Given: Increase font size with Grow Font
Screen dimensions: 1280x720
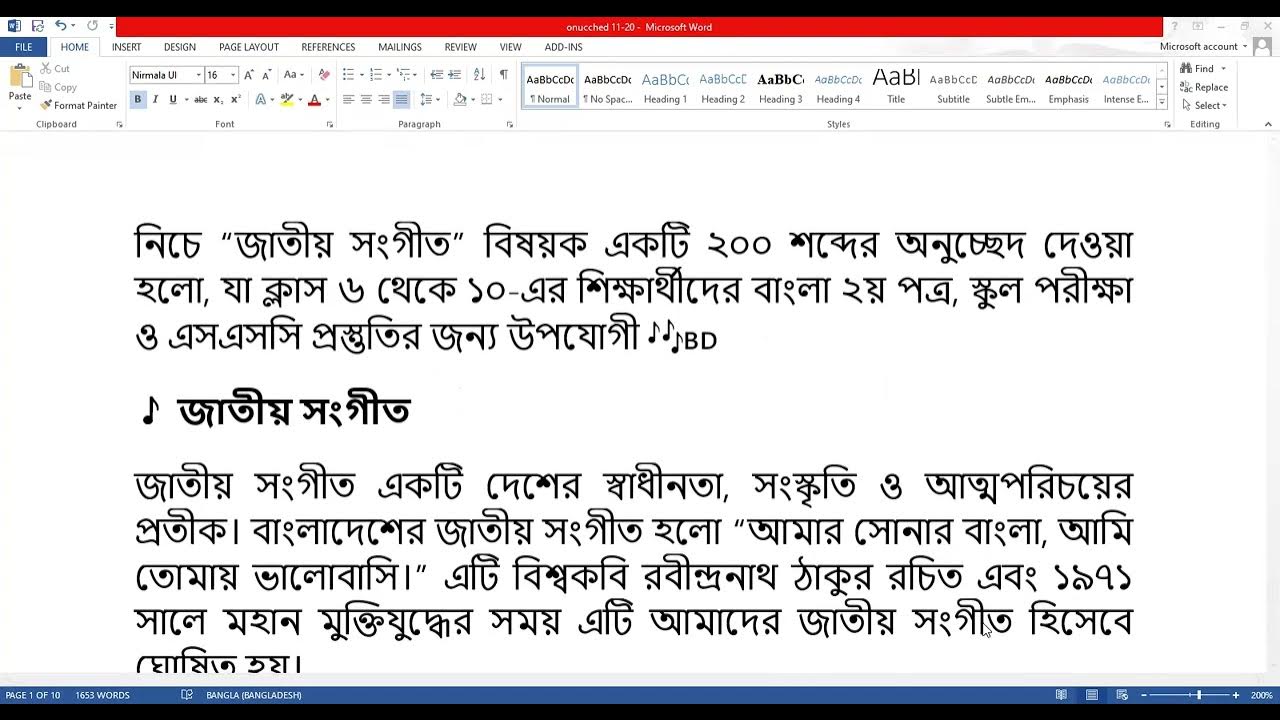Looking at the screenshot, I should tap(249, 75).
